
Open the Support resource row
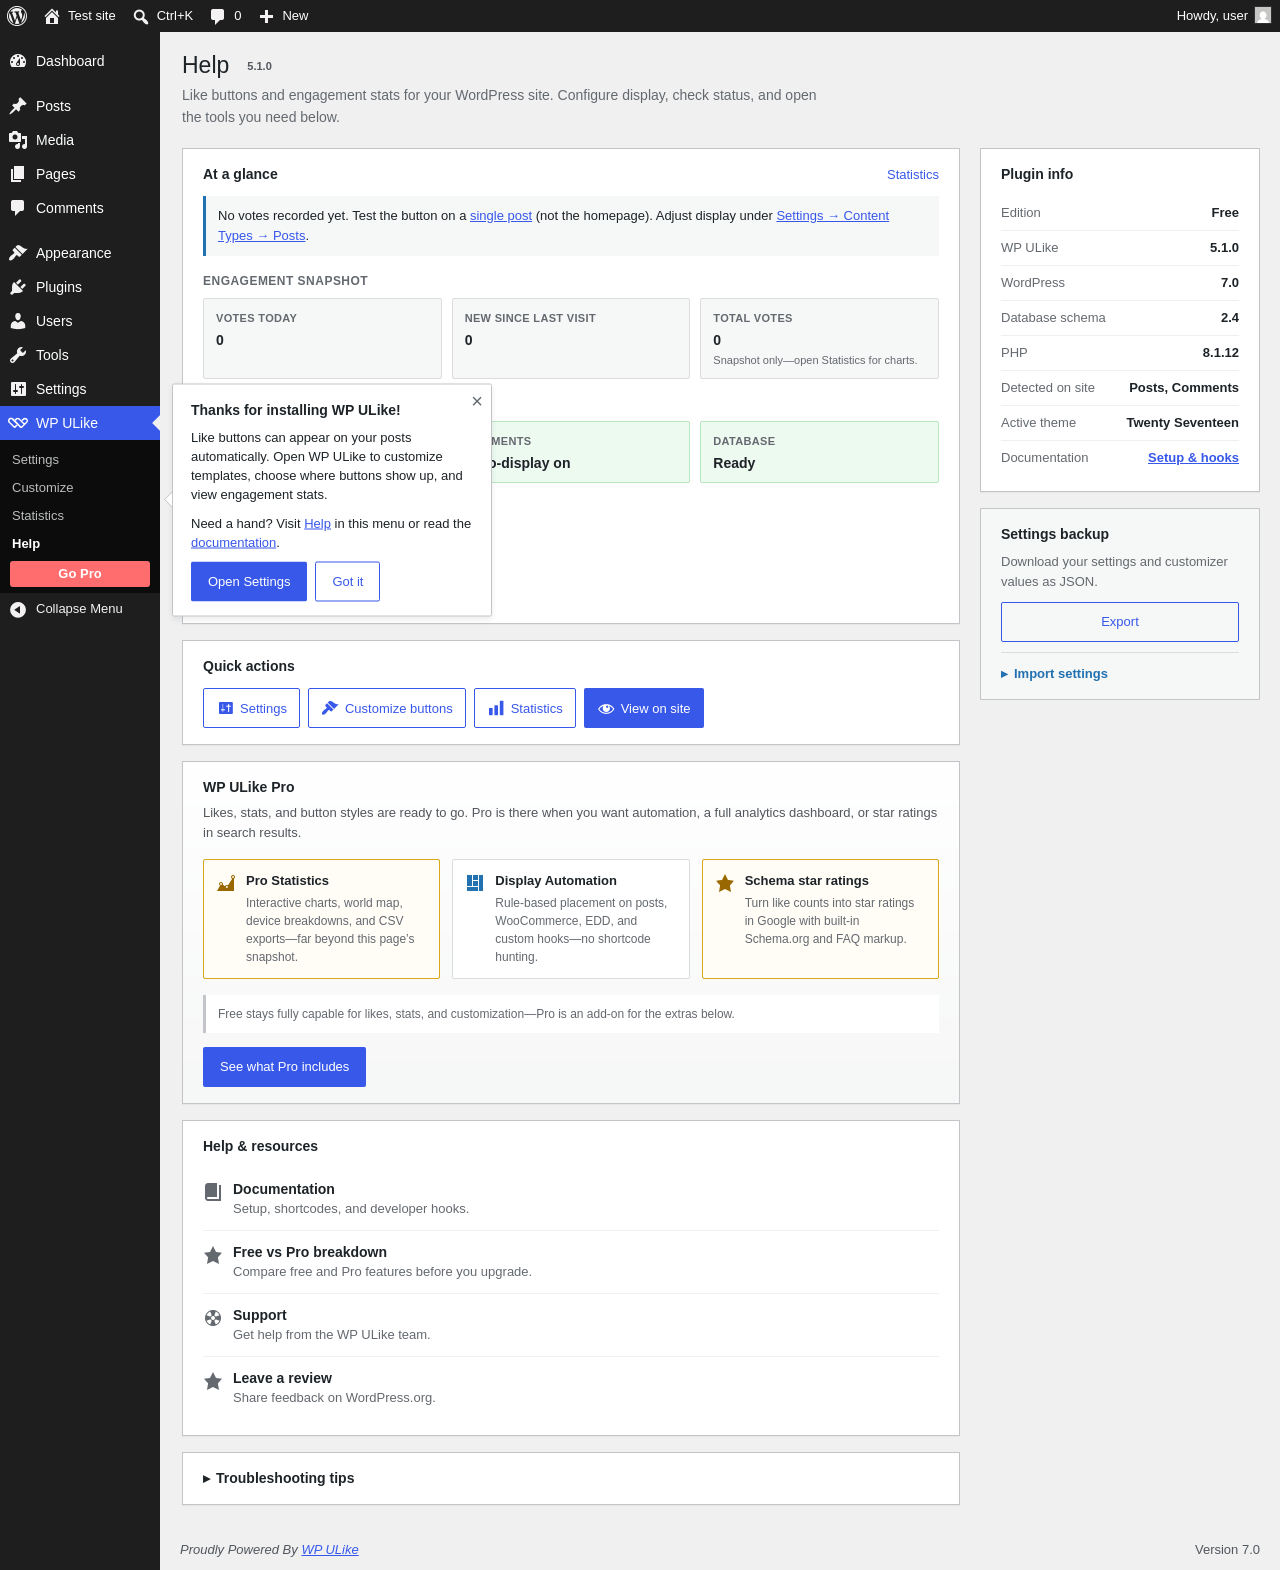point(571,1325)
